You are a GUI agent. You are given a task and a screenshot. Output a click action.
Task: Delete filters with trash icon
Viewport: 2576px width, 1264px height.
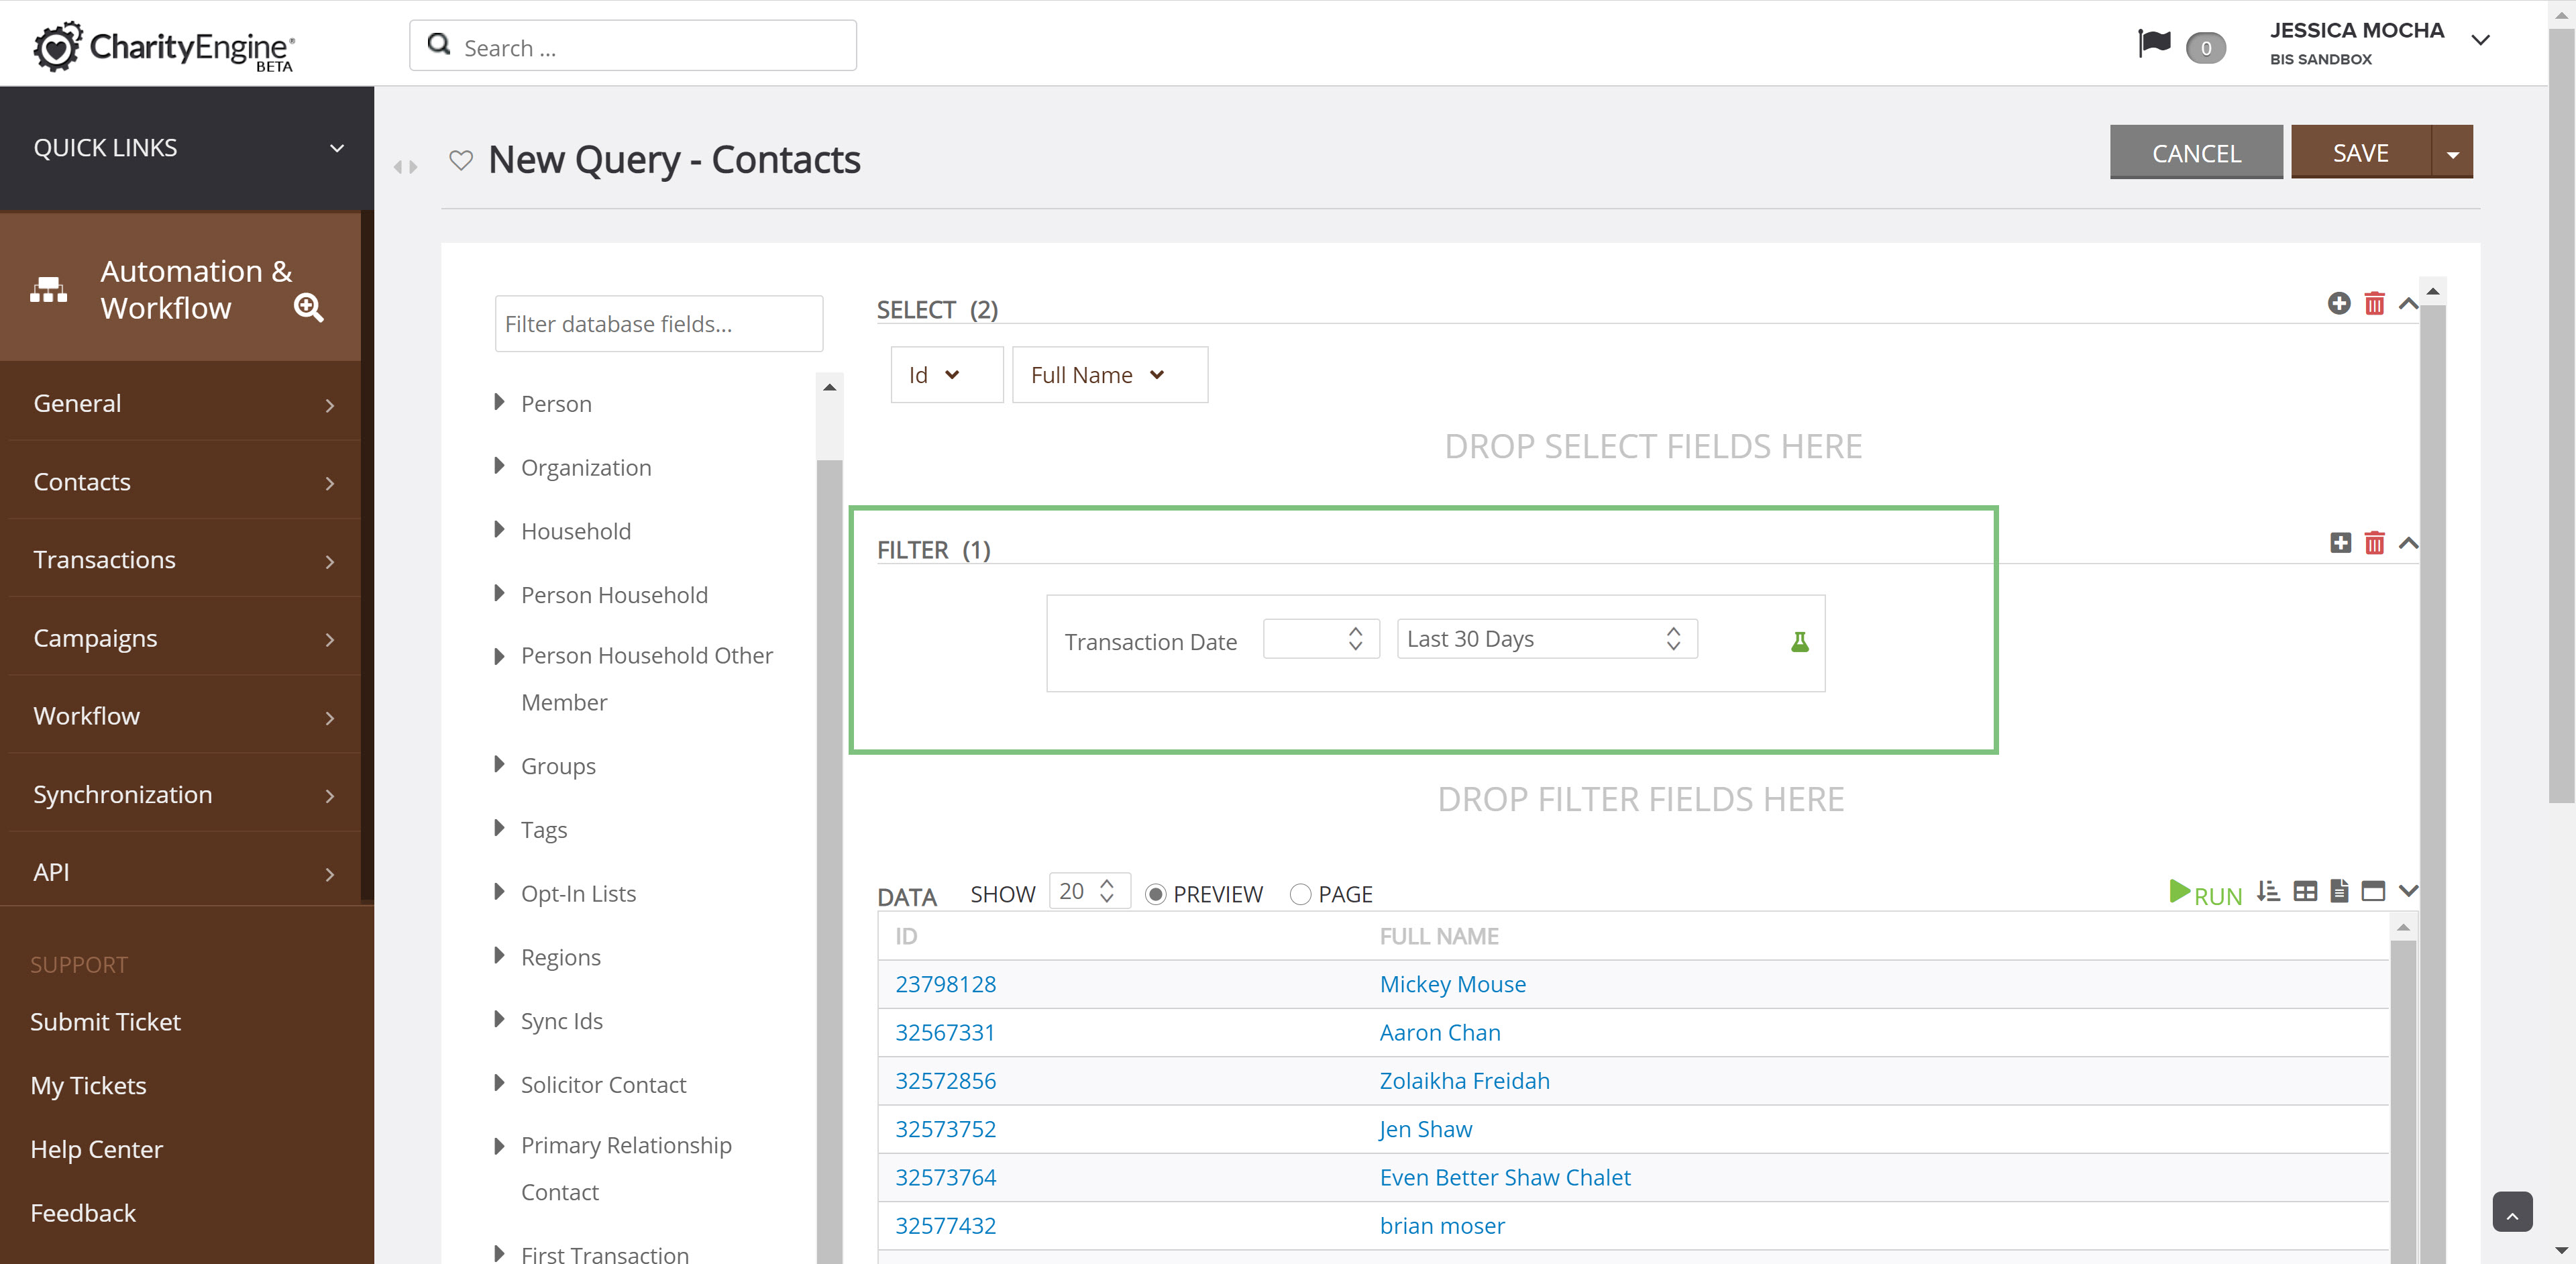tap(2375, 543)
